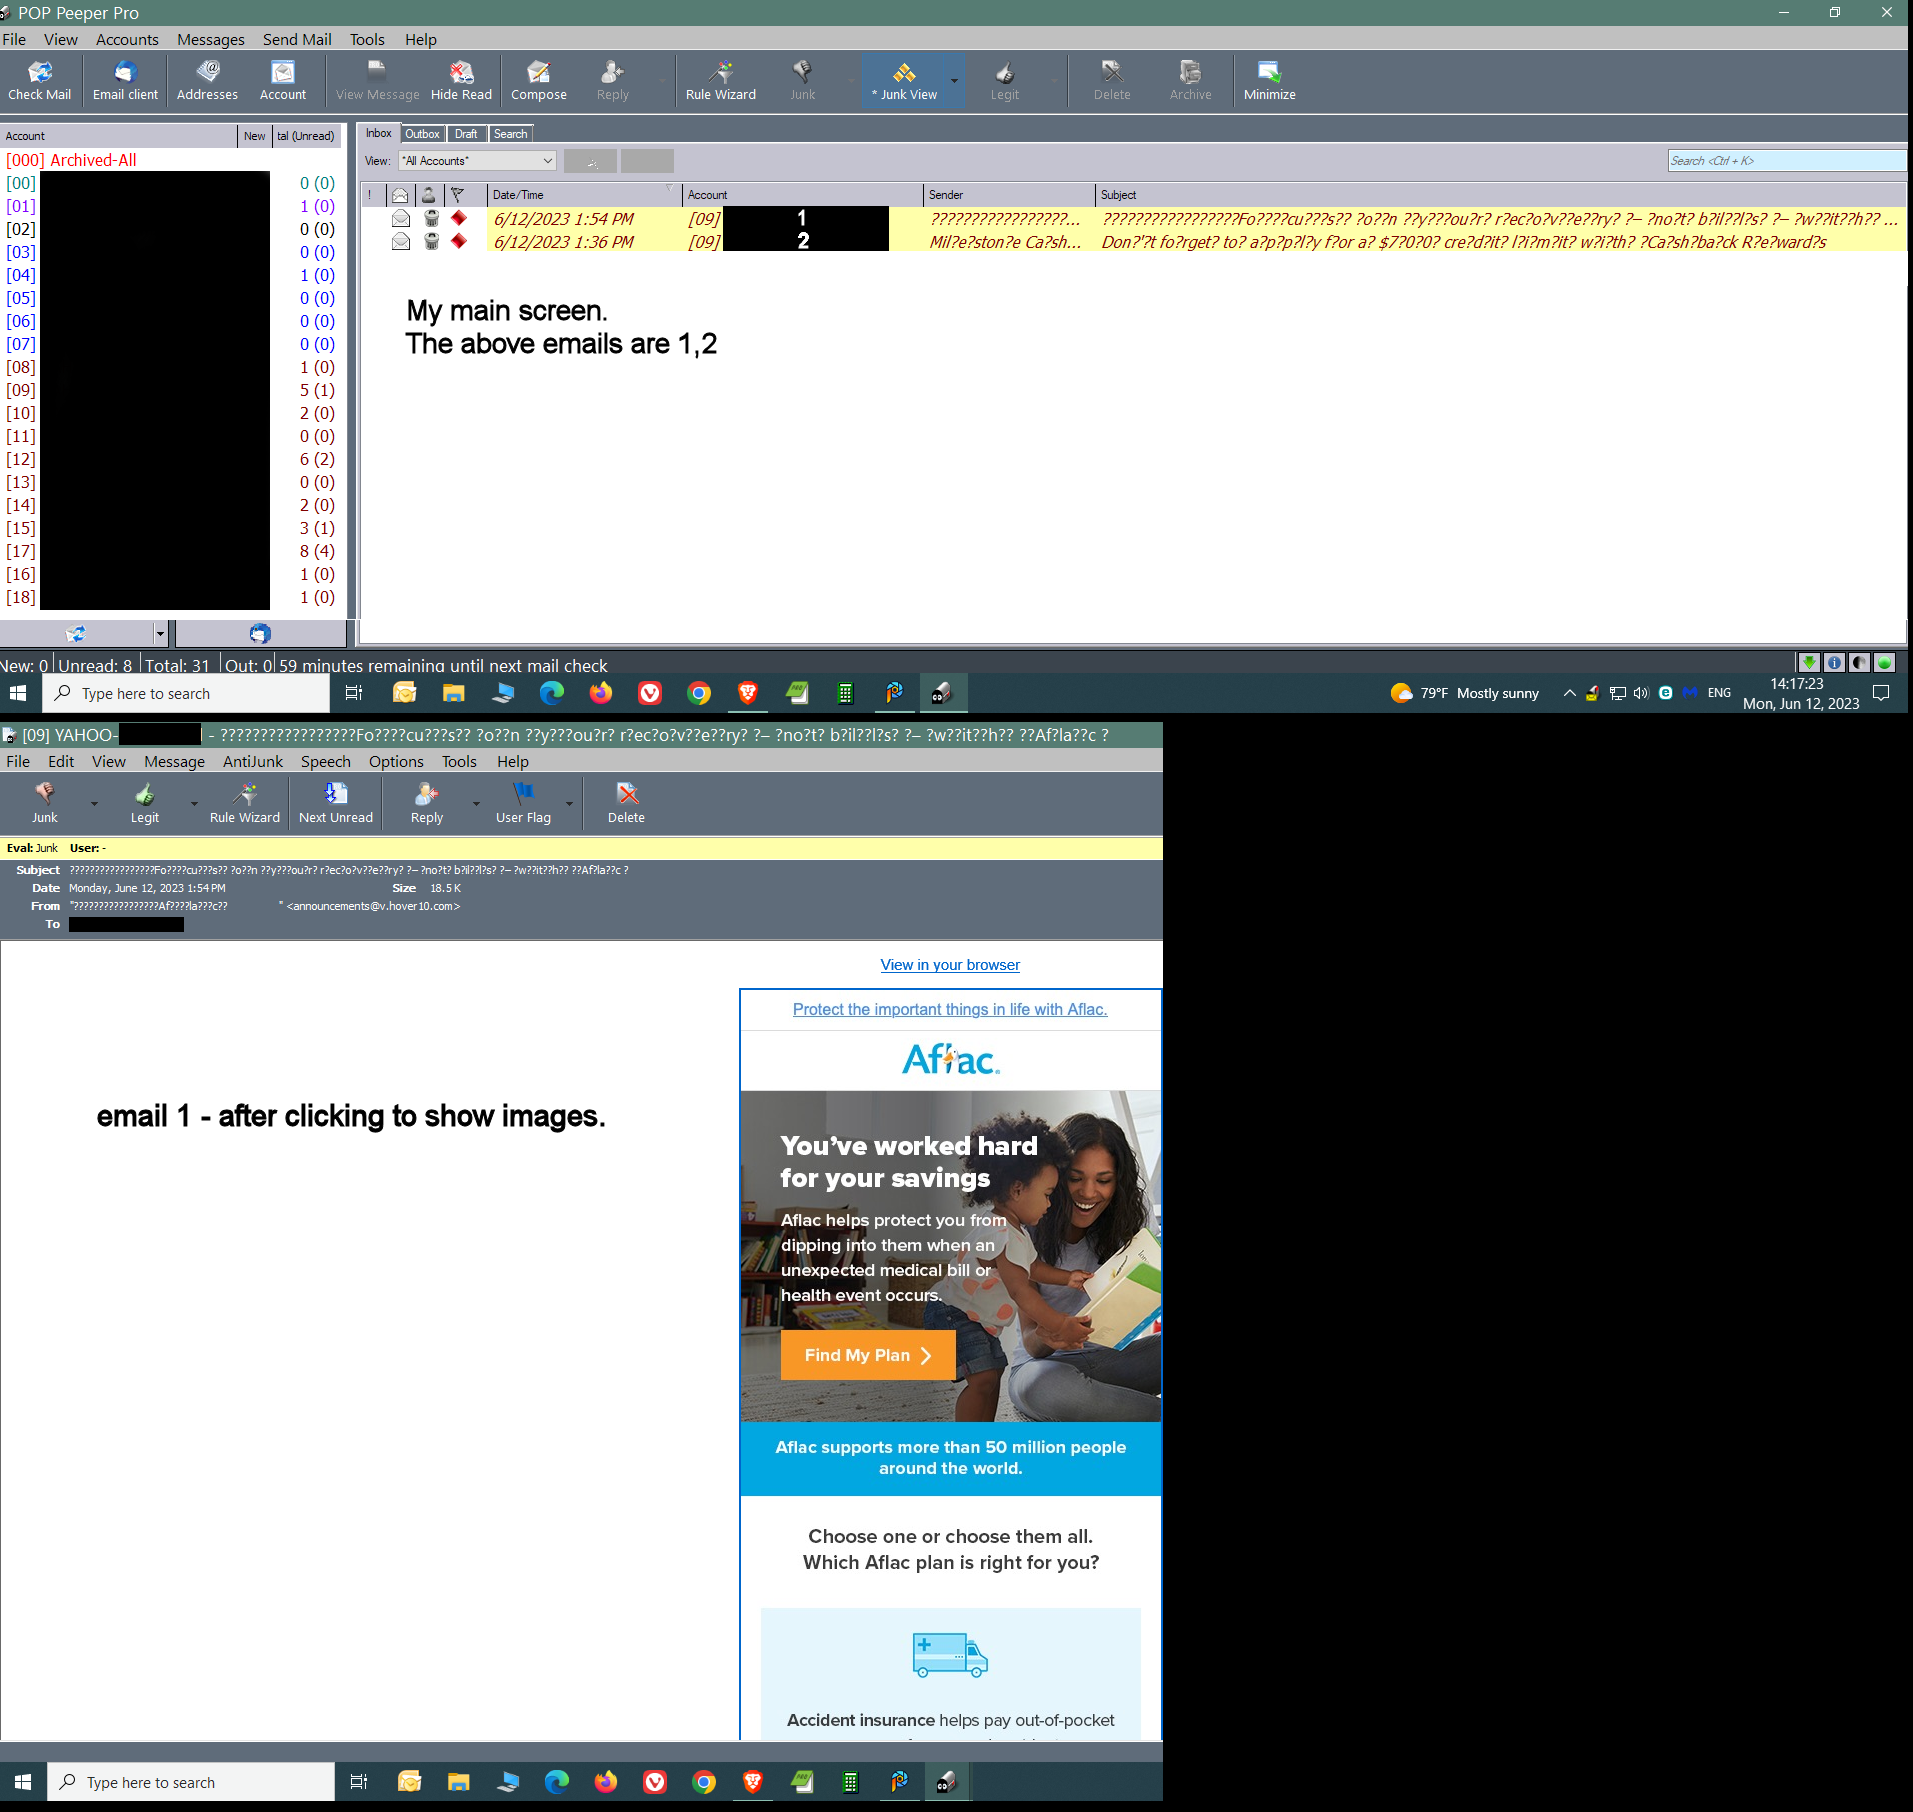Click the Search messages input field
This screenshot has width=1913, height=1812.
[1786, 161]
